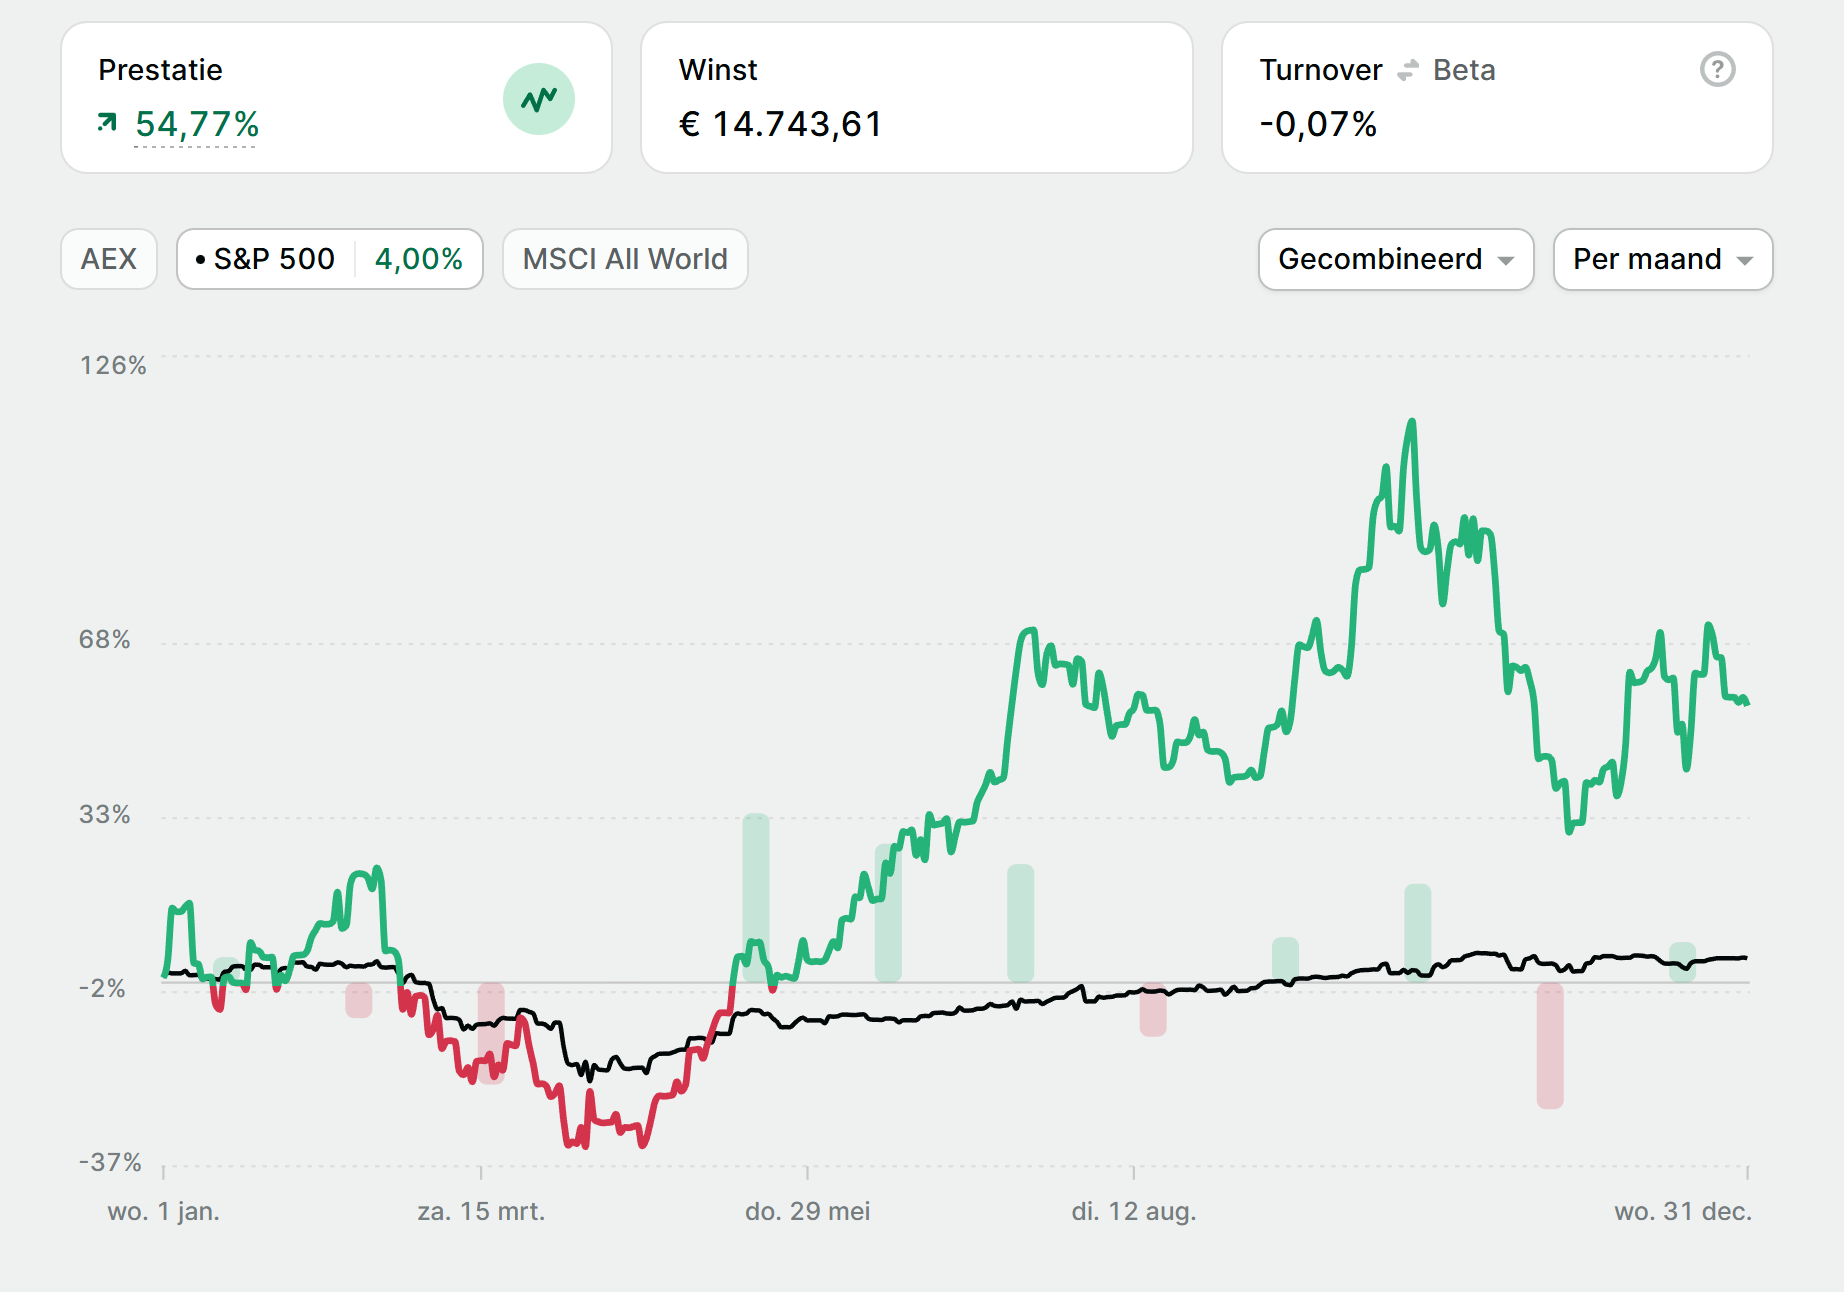Click the S&P 500 bullet dot indicator
The height and width of the screenshot is (1292, 1844).
click(201, 260)
